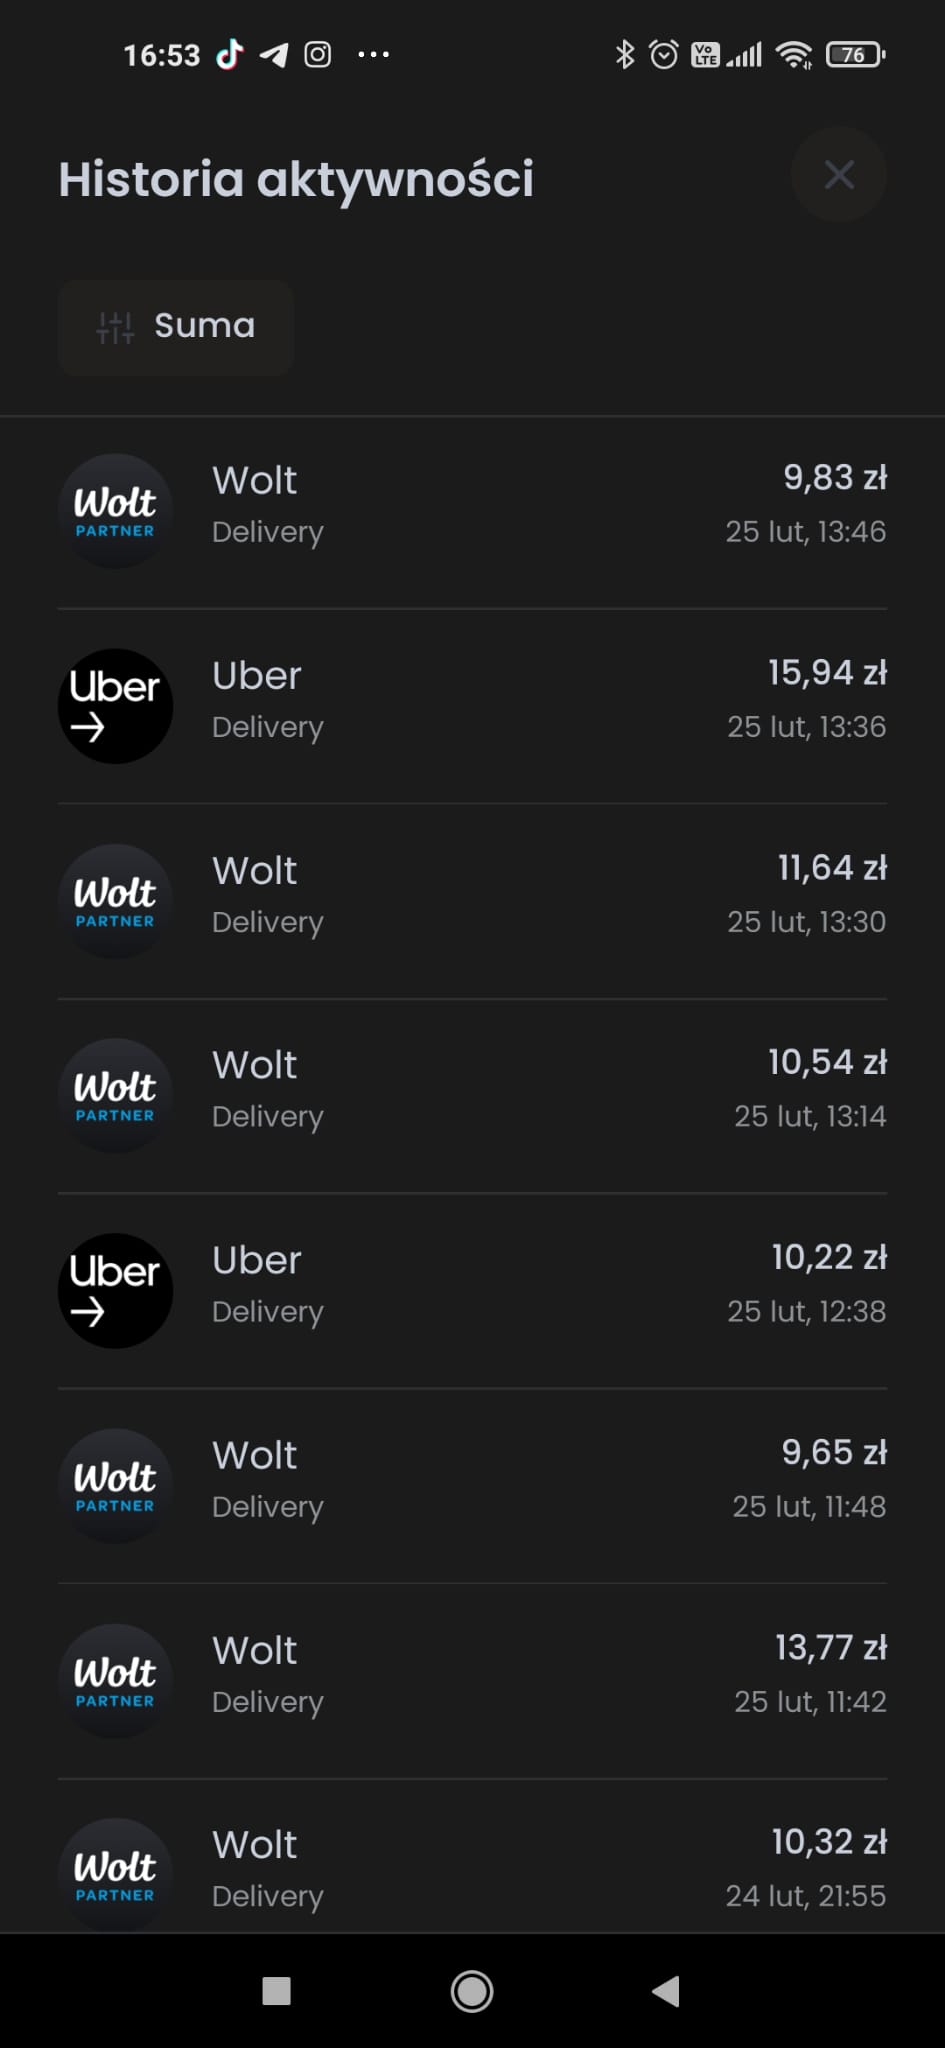Open Uber delivery from 25 lut, 13:36
The height and width of the screenshot is (2048, 945).
472,706
